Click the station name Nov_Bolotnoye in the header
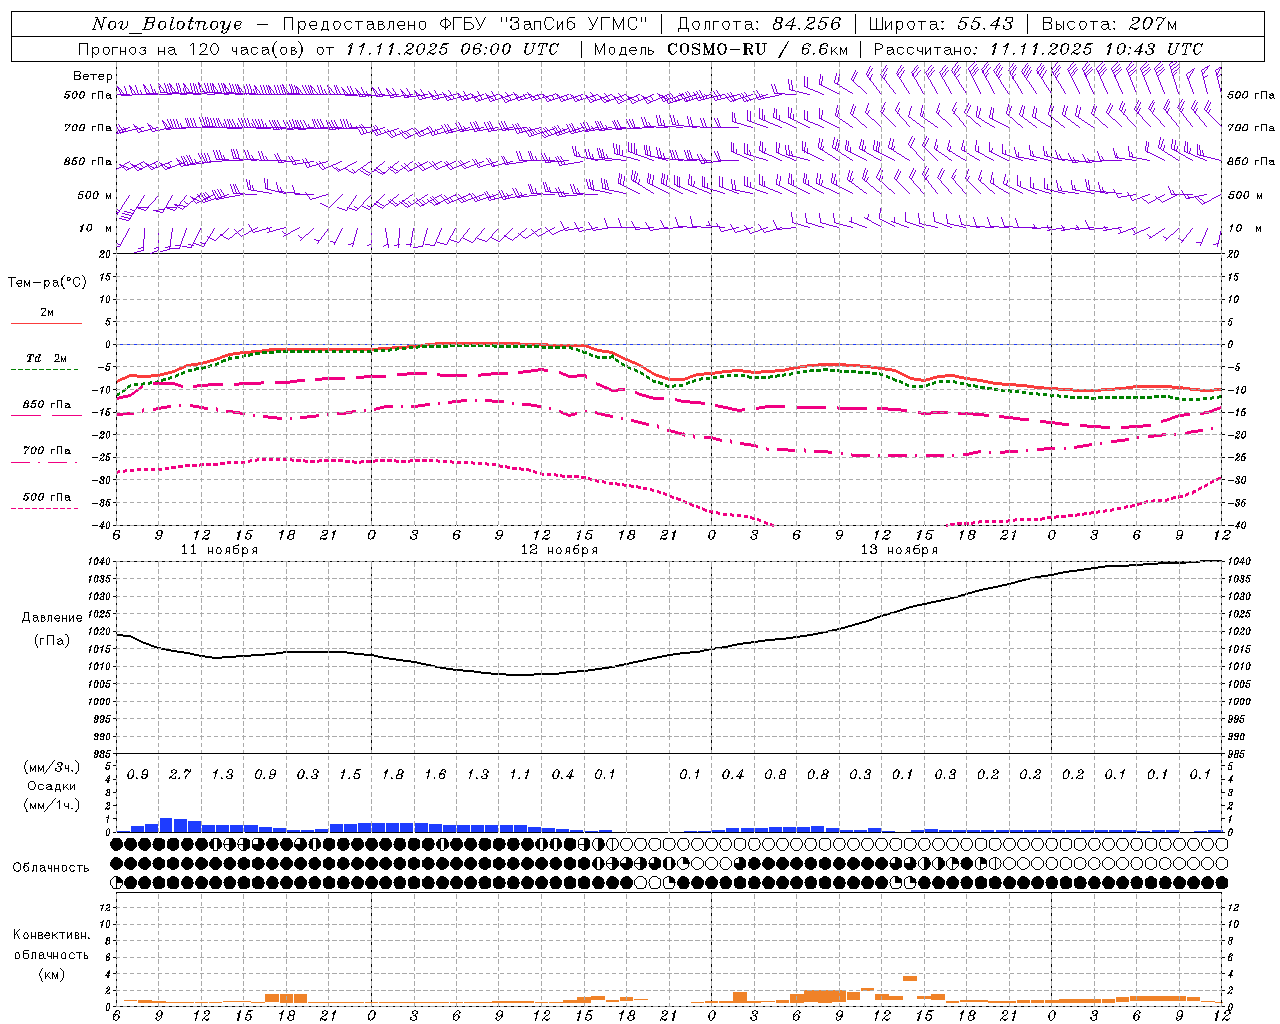 pyautogui.click(x=167, y=24)
